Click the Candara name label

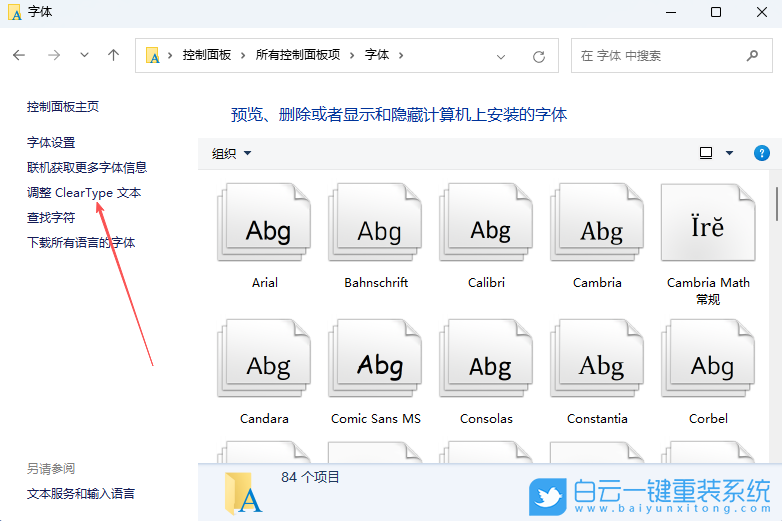pyautogui.click(x=264, y=419)
